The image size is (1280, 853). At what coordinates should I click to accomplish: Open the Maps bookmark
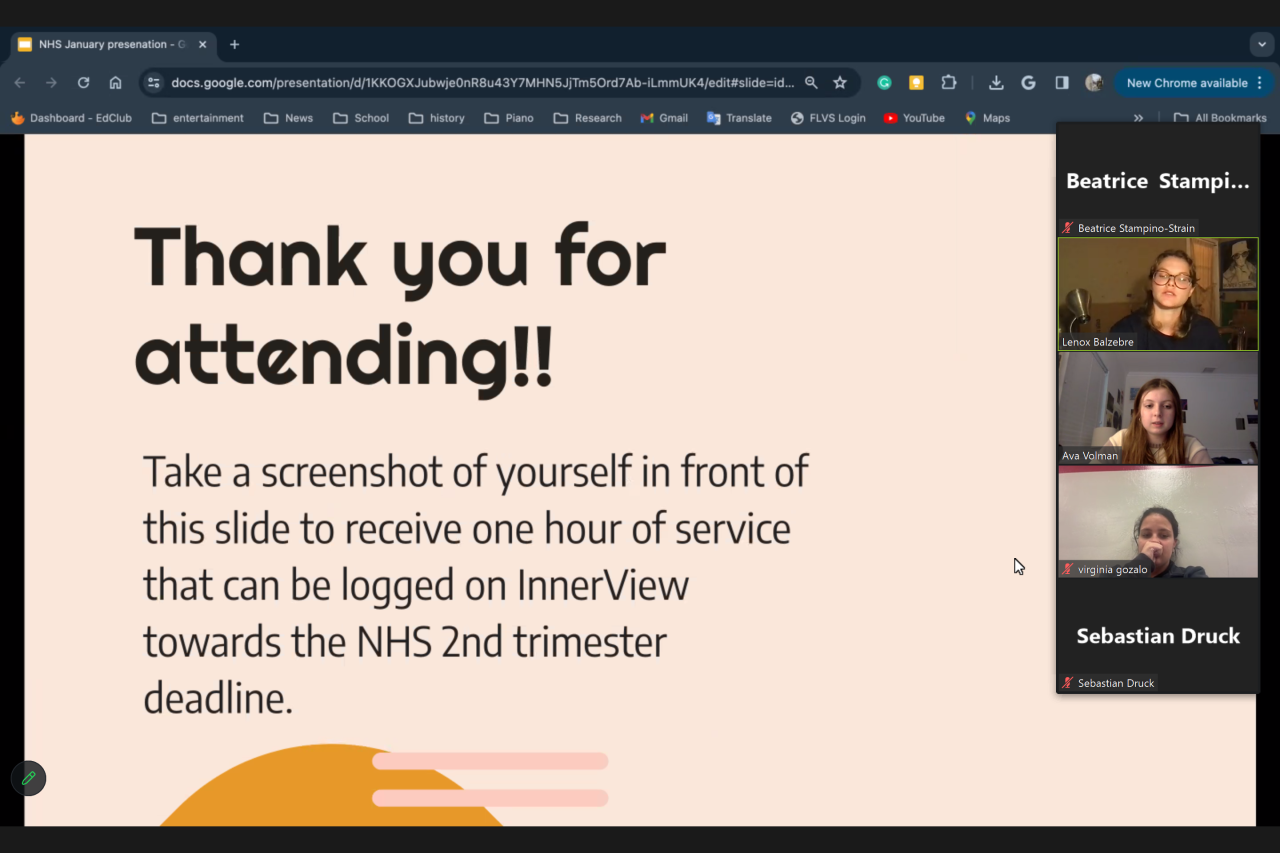987,118
